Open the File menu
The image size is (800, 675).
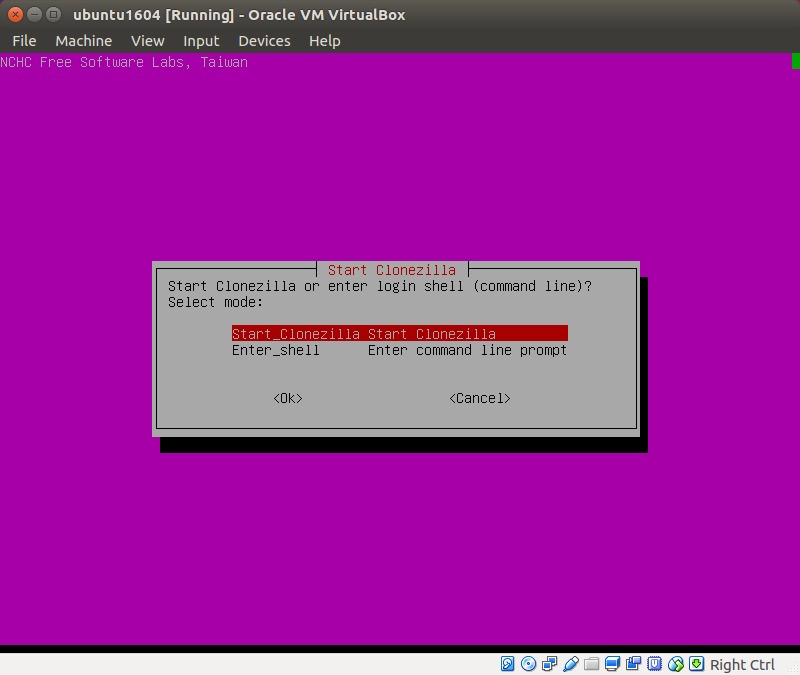[x=24, y=41]
